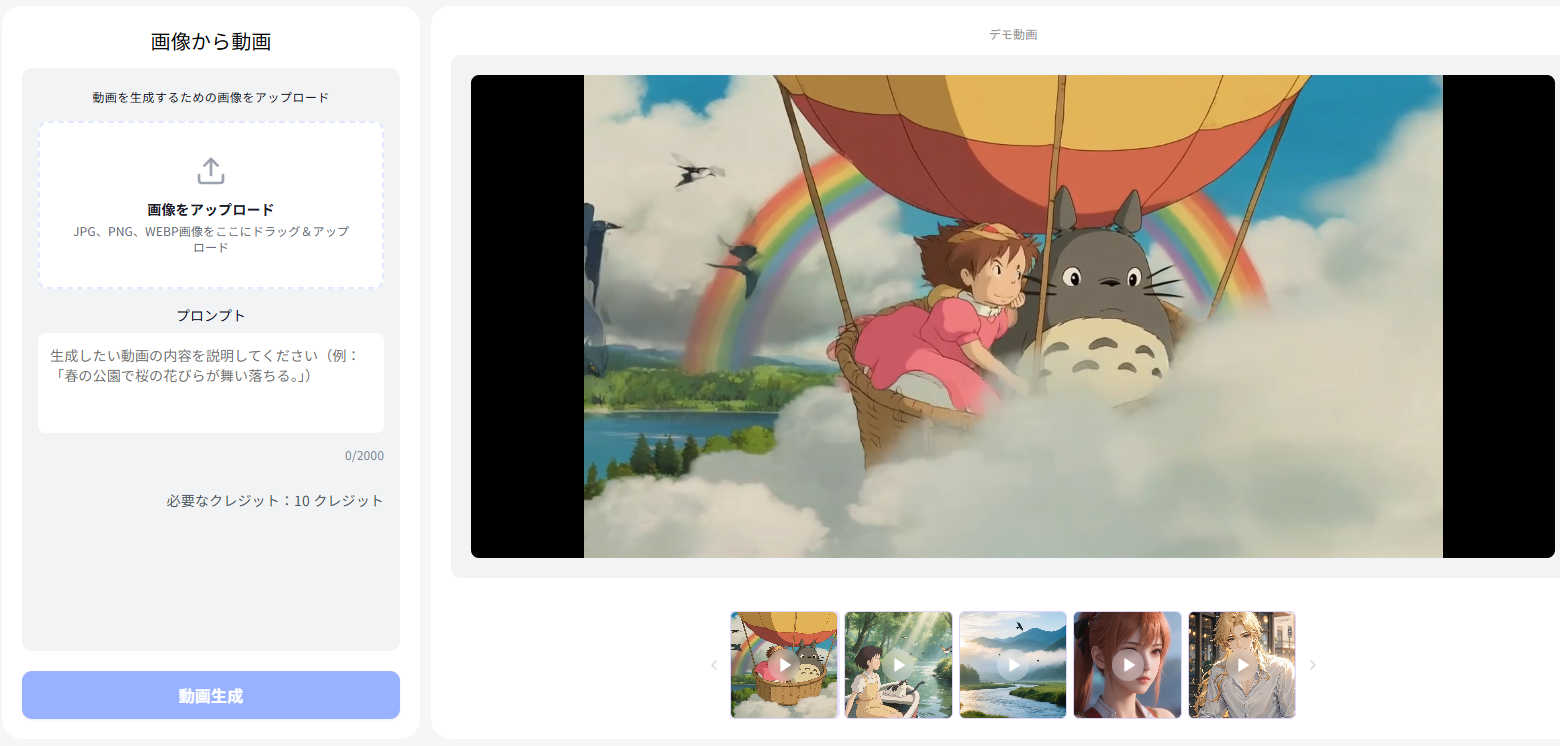Click the 0/2000 character counter
Image resolution: width=1560 pixels, height=746 pixels.
coord(364,456)
